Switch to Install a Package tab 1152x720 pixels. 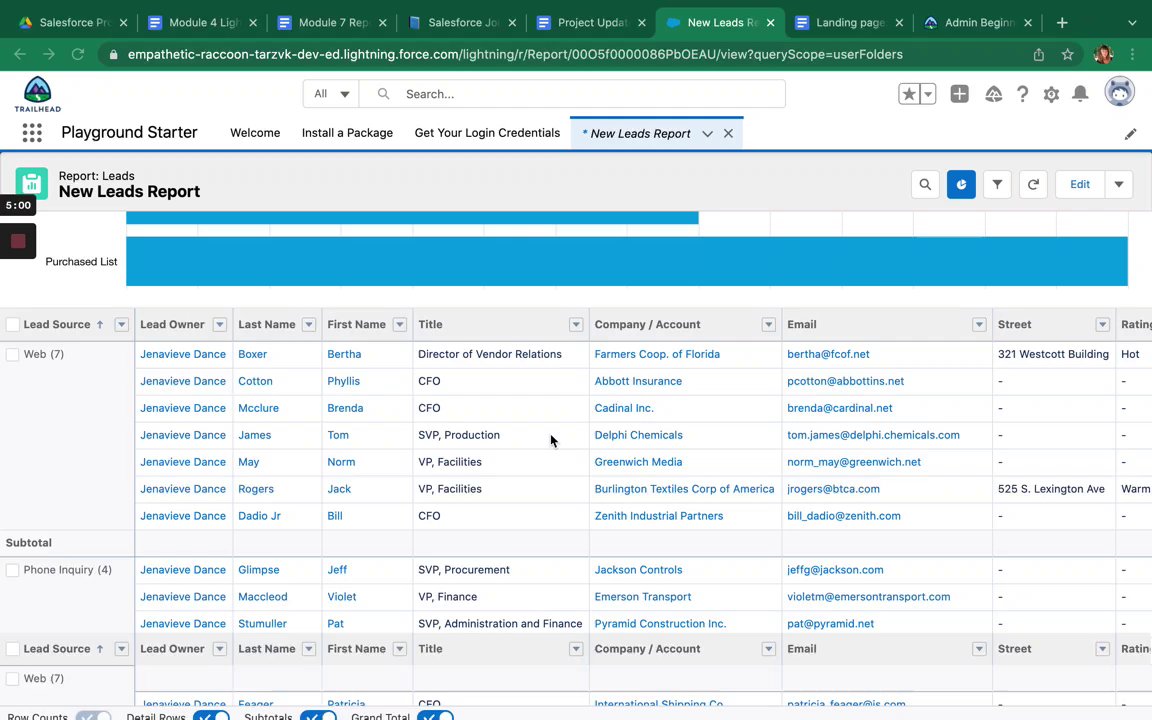(348, 133)
